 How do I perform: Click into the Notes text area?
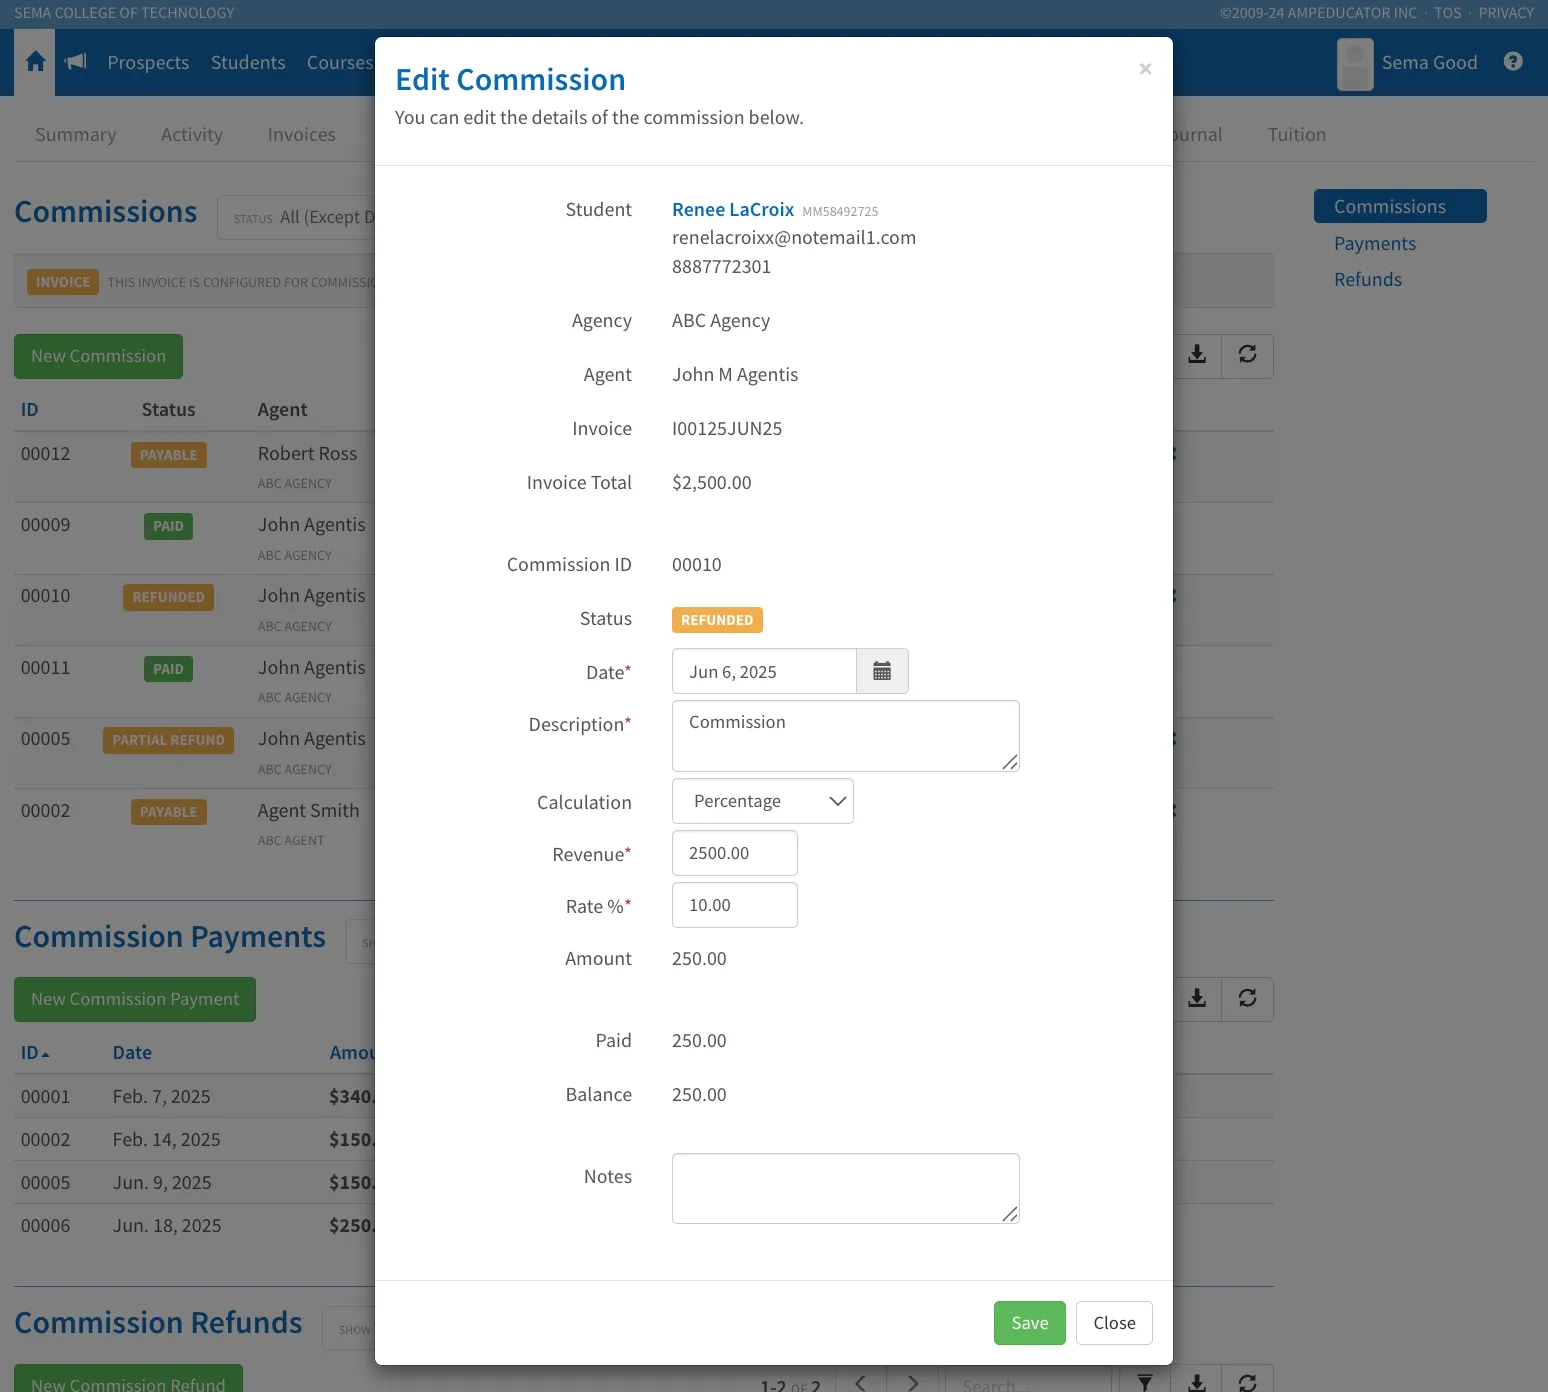(846, 1188)
